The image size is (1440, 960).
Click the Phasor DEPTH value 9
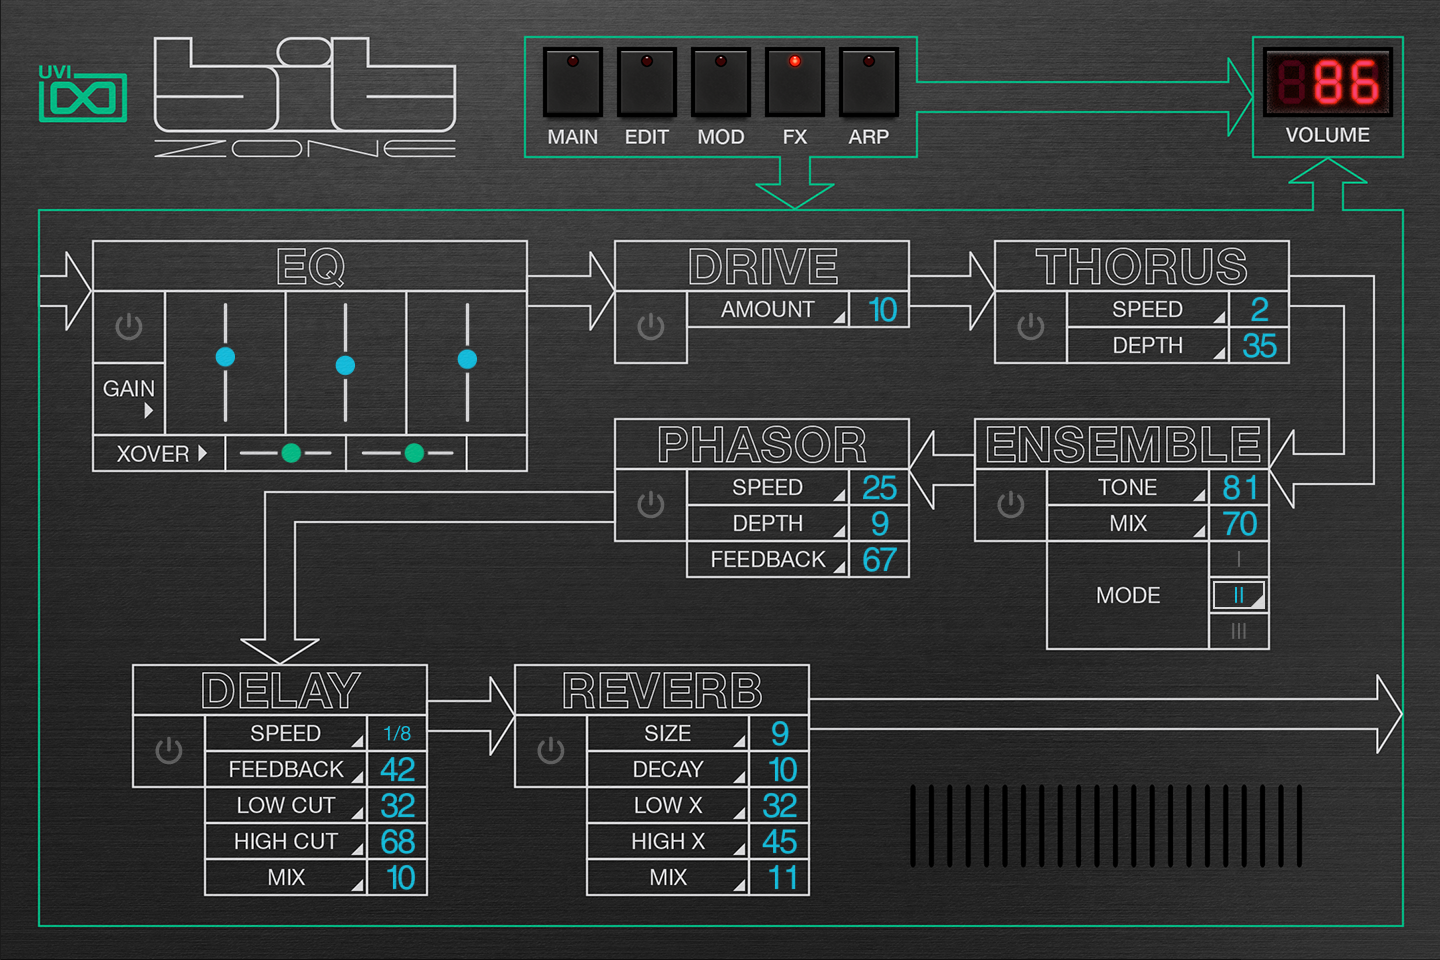[879, 524]
